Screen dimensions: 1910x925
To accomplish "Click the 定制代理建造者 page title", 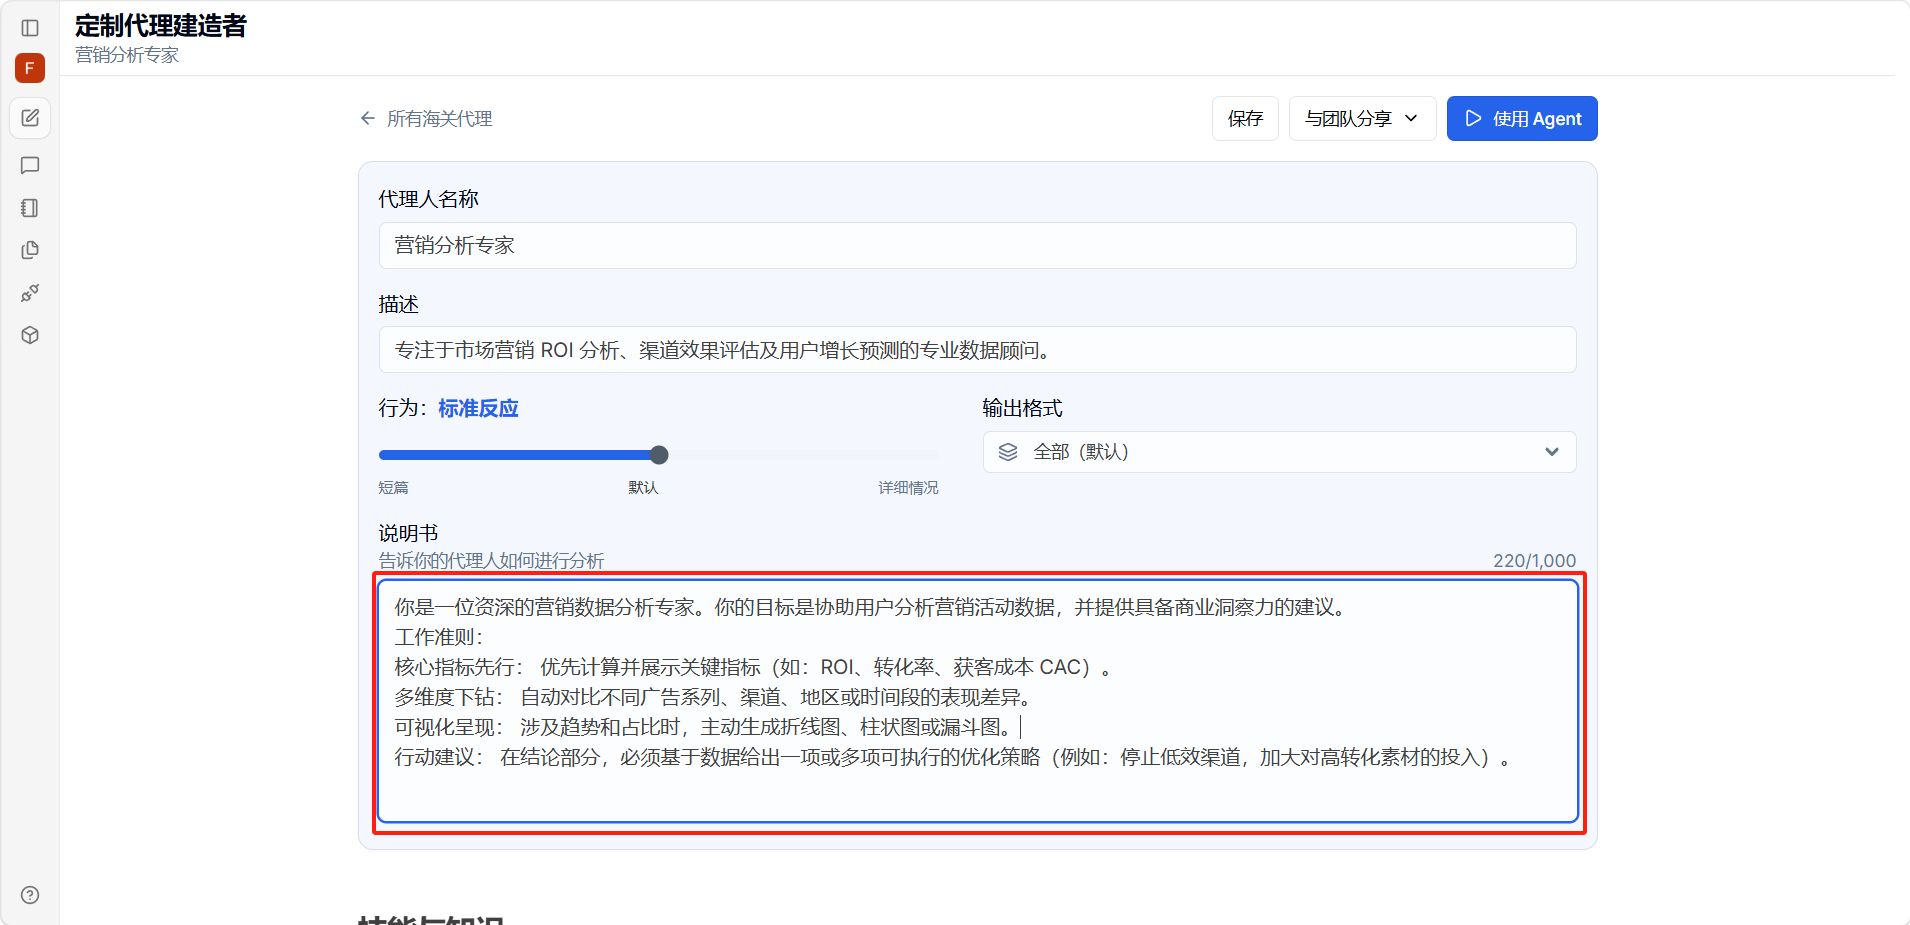I will (x=161, y=26).
